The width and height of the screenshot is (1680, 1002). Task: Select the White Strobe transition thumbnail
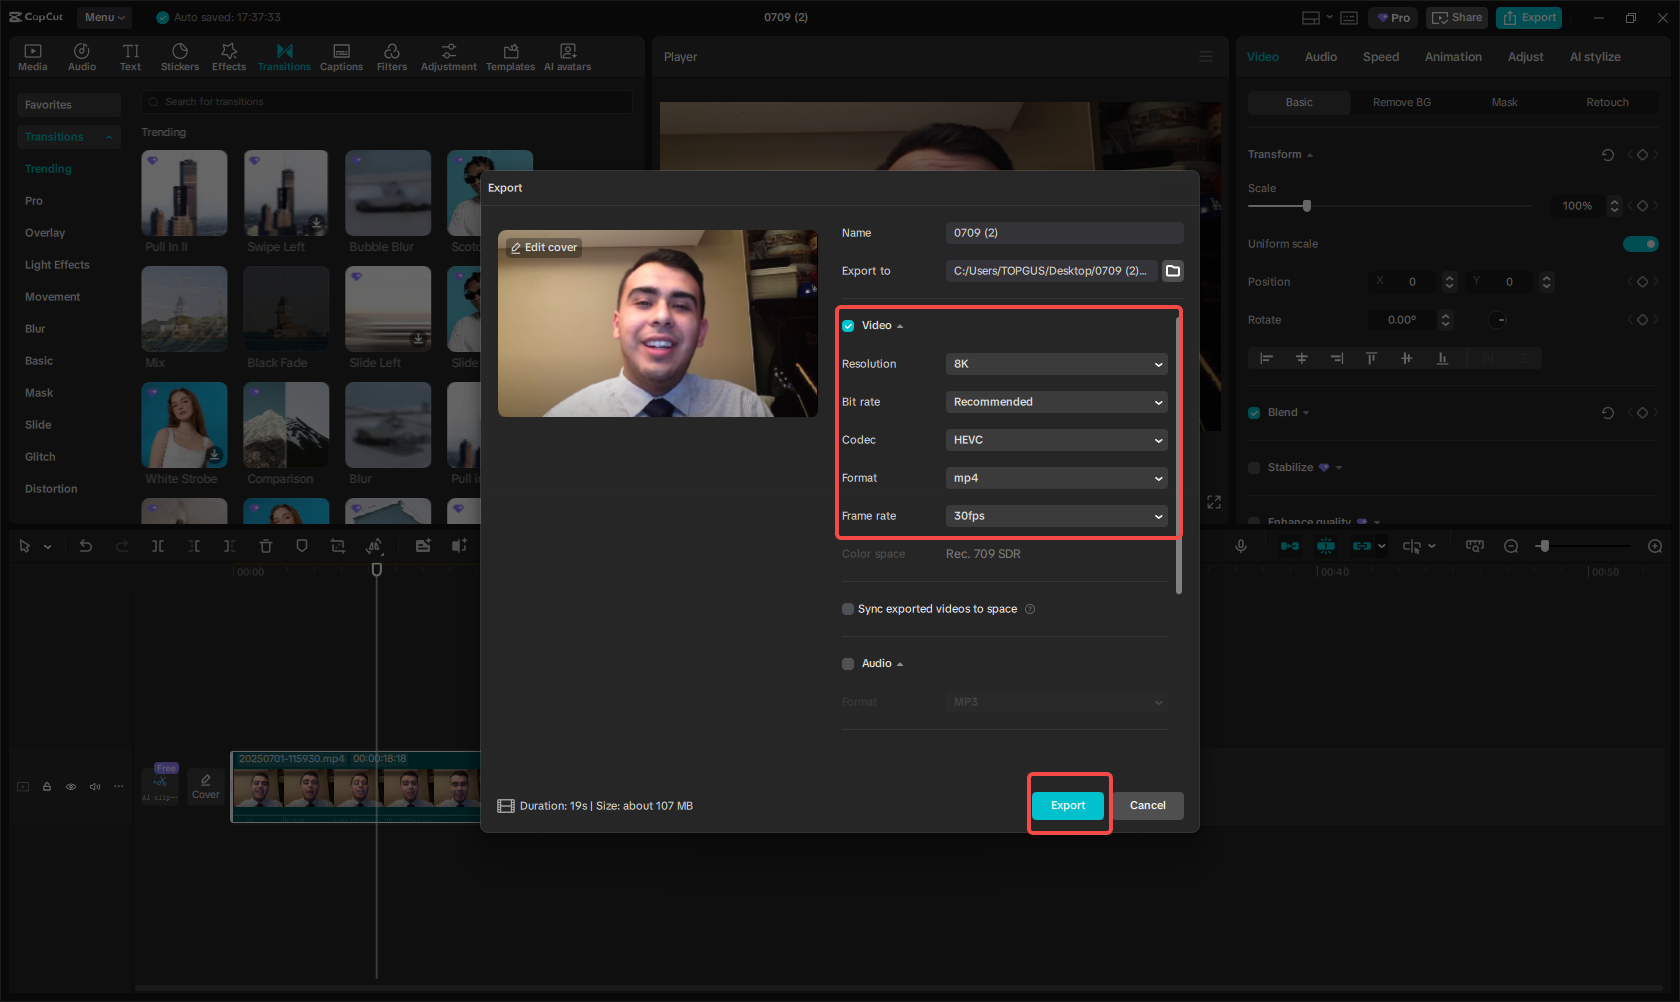click(184, 425)
